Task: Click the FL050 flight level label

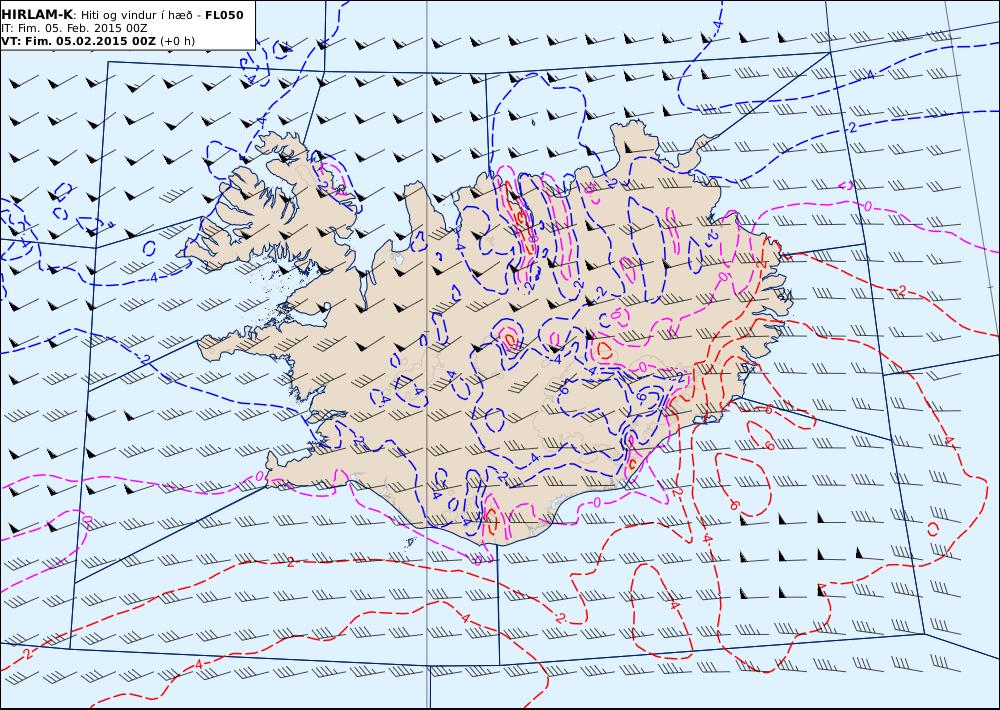Action: coord(224,15)
